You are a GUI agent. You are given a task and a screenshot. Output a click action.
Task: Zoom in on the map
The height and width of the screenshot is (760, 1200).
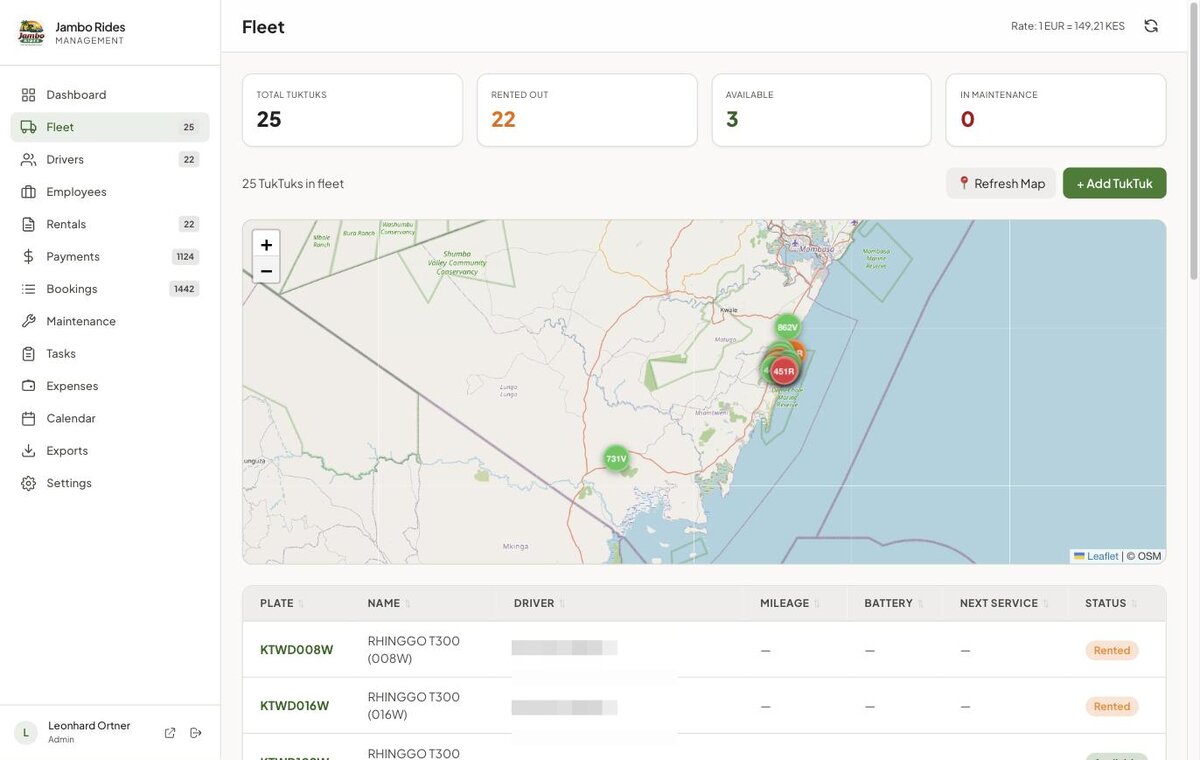[266, 244]
